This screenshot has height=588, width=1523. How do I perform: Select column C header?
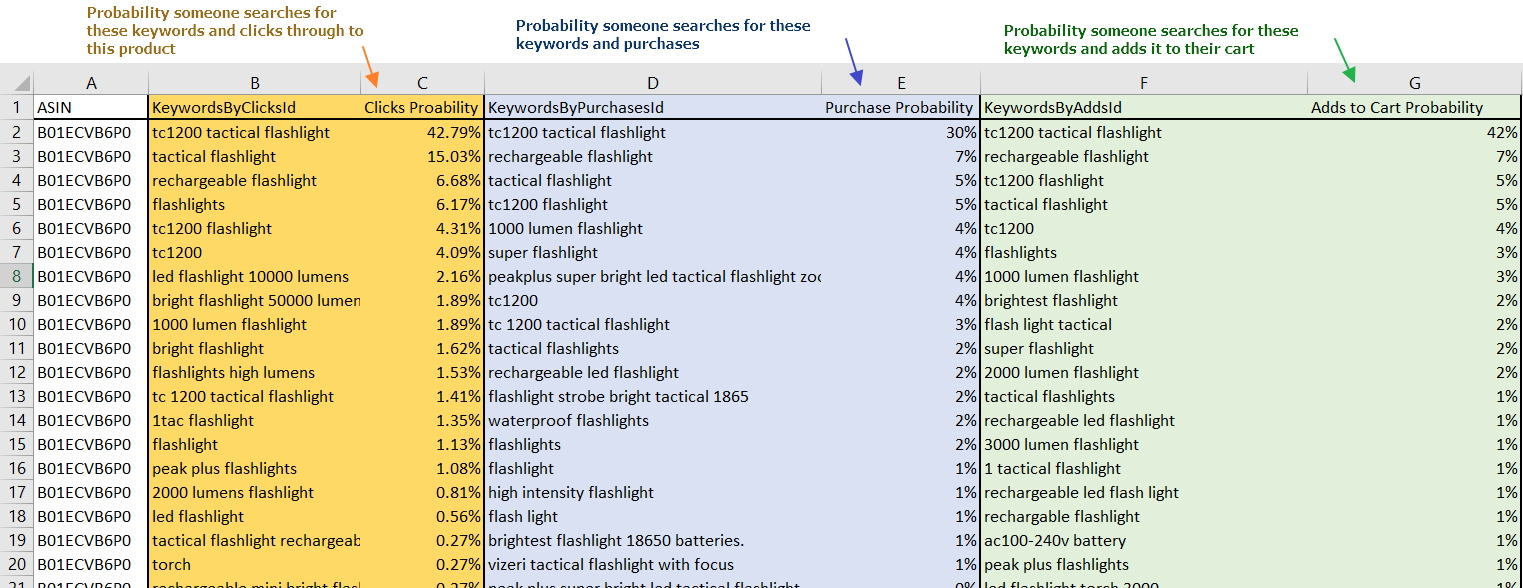(422, 84)
